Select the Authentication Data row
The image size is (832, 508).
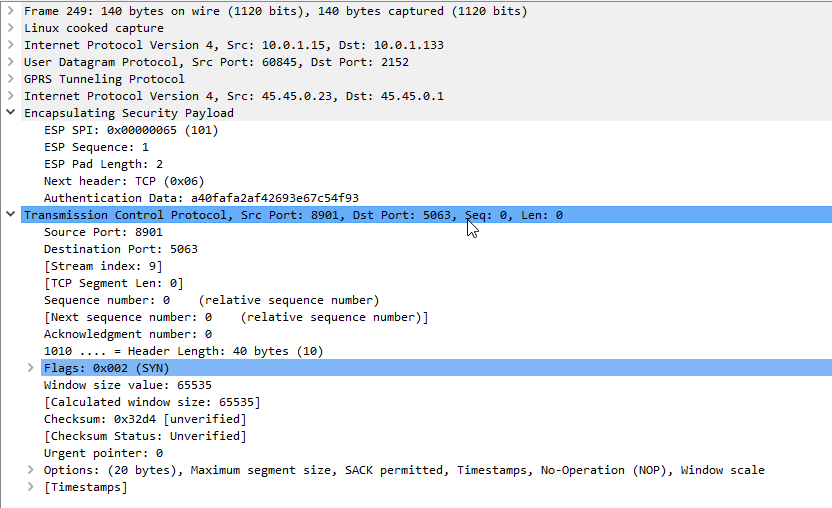[x=427, y=198]
